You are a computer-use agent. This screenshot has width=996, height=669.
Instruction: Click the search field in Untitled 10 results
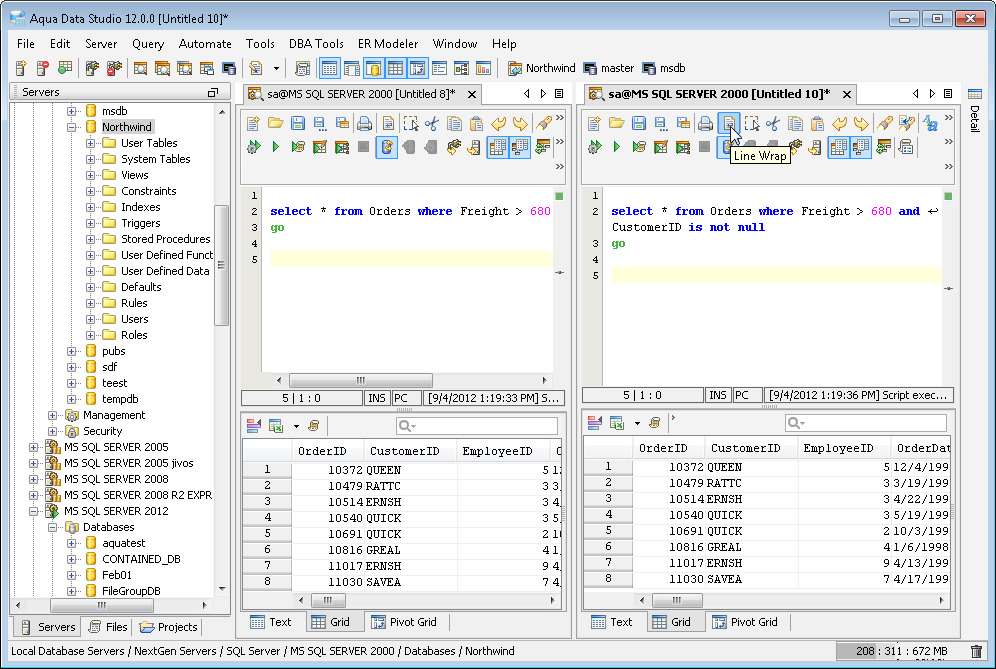pos(866,422)
